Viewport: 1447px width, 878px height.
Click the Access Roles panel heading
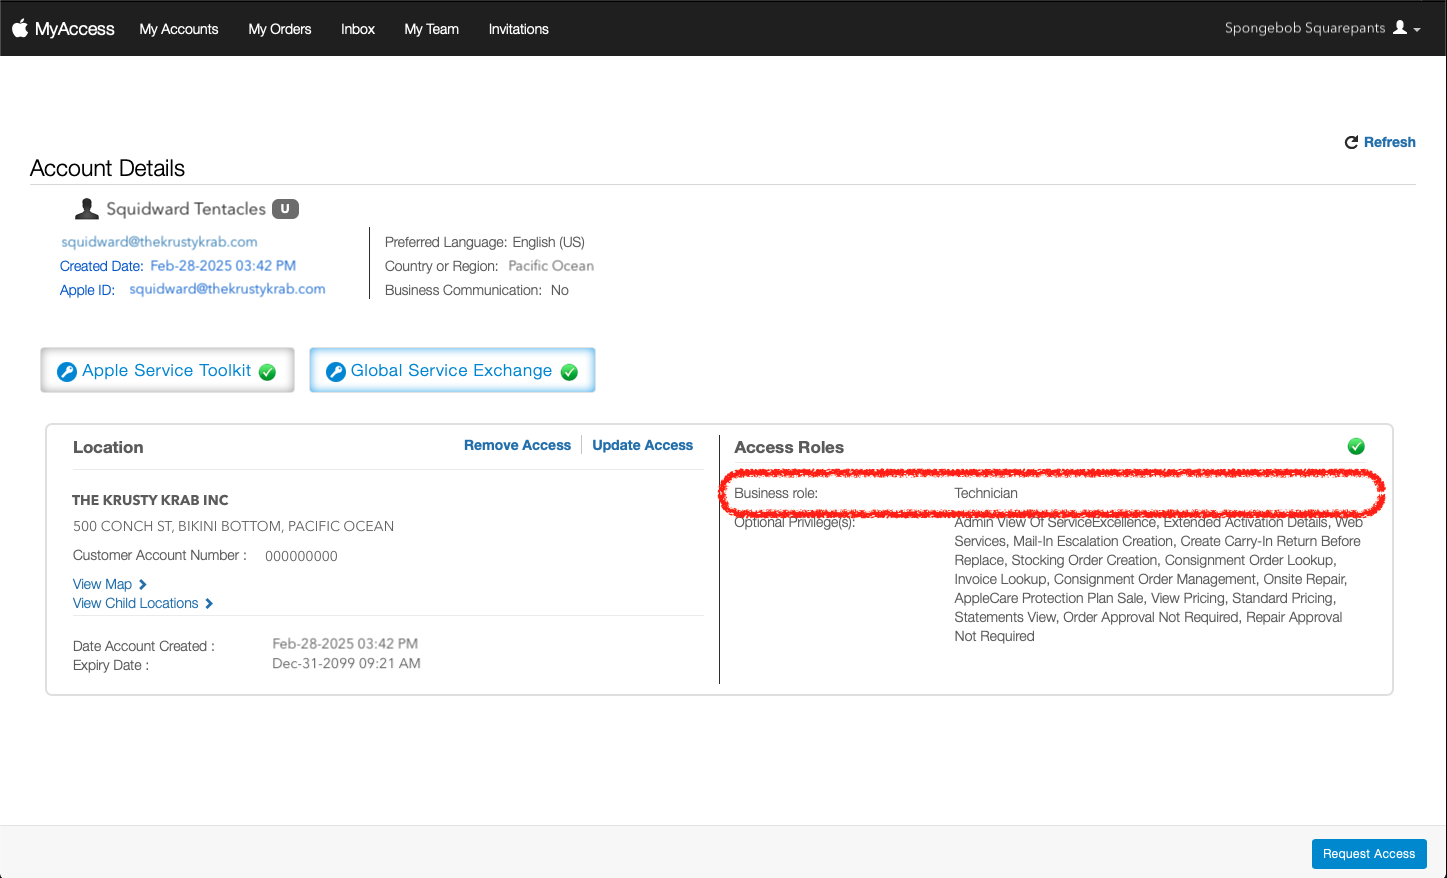(x=789, y=447)
